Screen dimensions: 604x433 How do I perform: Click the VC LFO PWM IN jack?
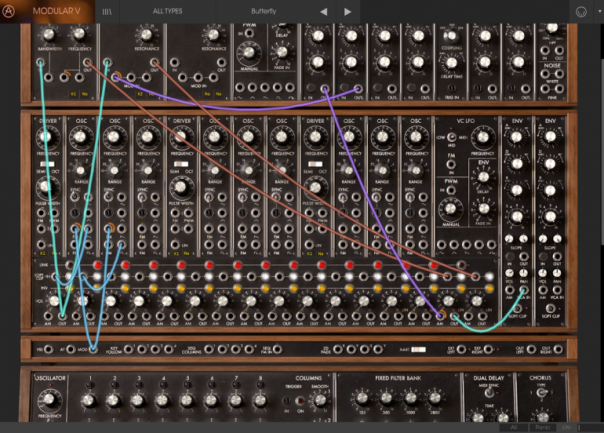point(451,190)
